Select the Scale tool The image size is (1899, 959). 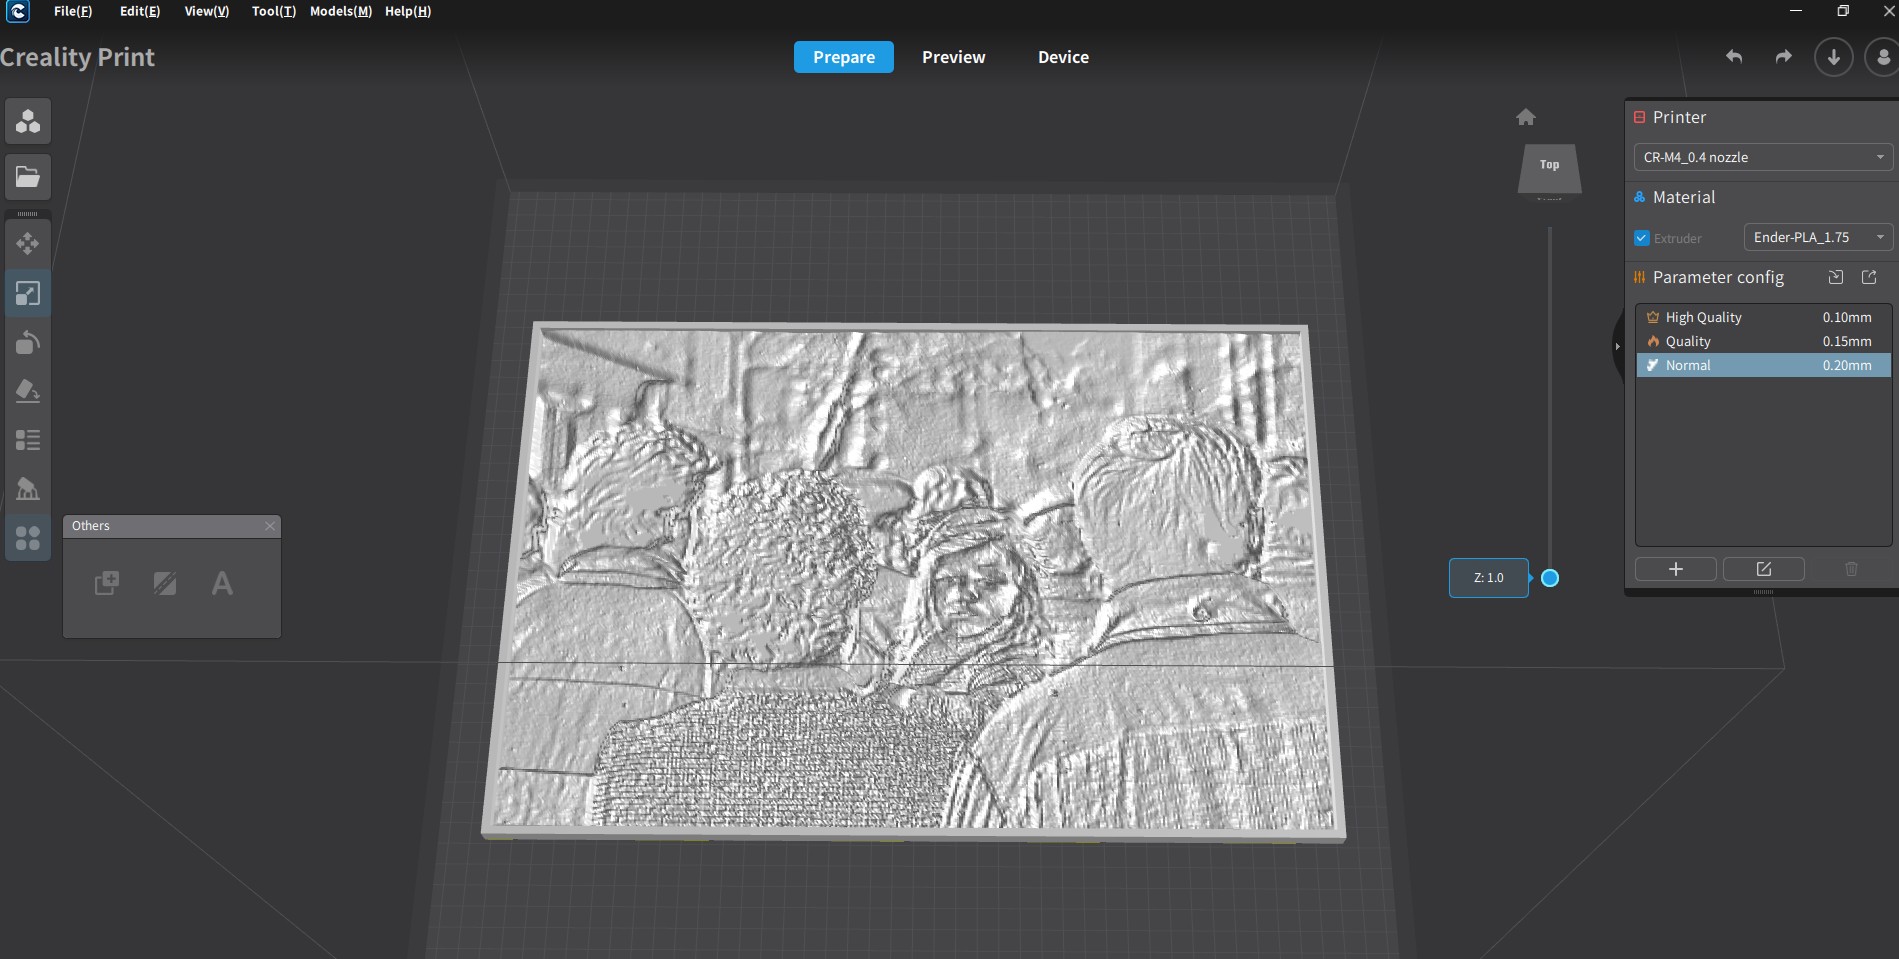[x=28, y=293]
